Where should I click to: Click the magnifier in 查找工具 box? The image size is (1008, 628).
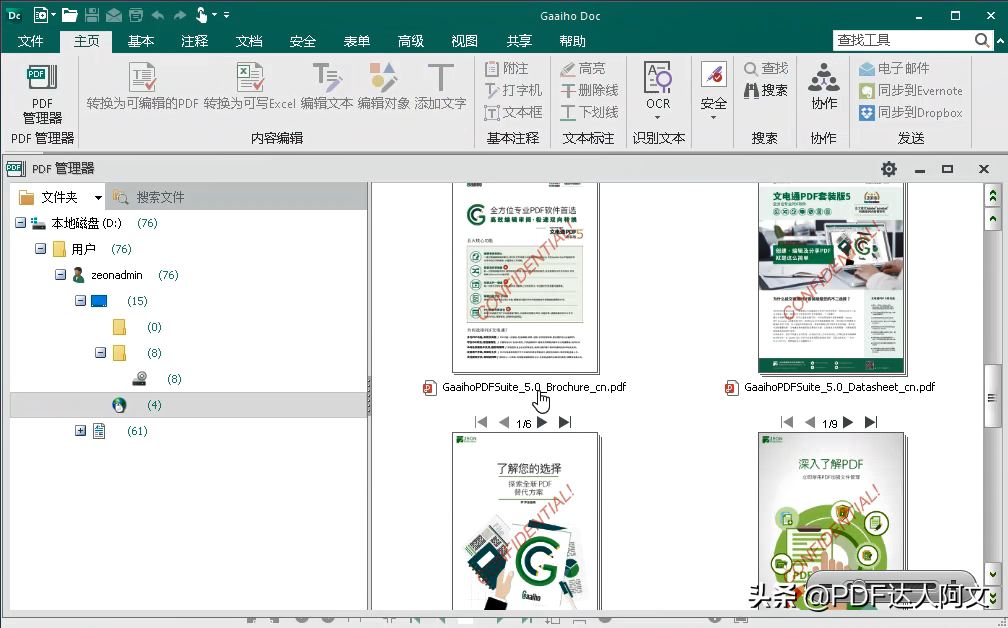pos(982,40)
